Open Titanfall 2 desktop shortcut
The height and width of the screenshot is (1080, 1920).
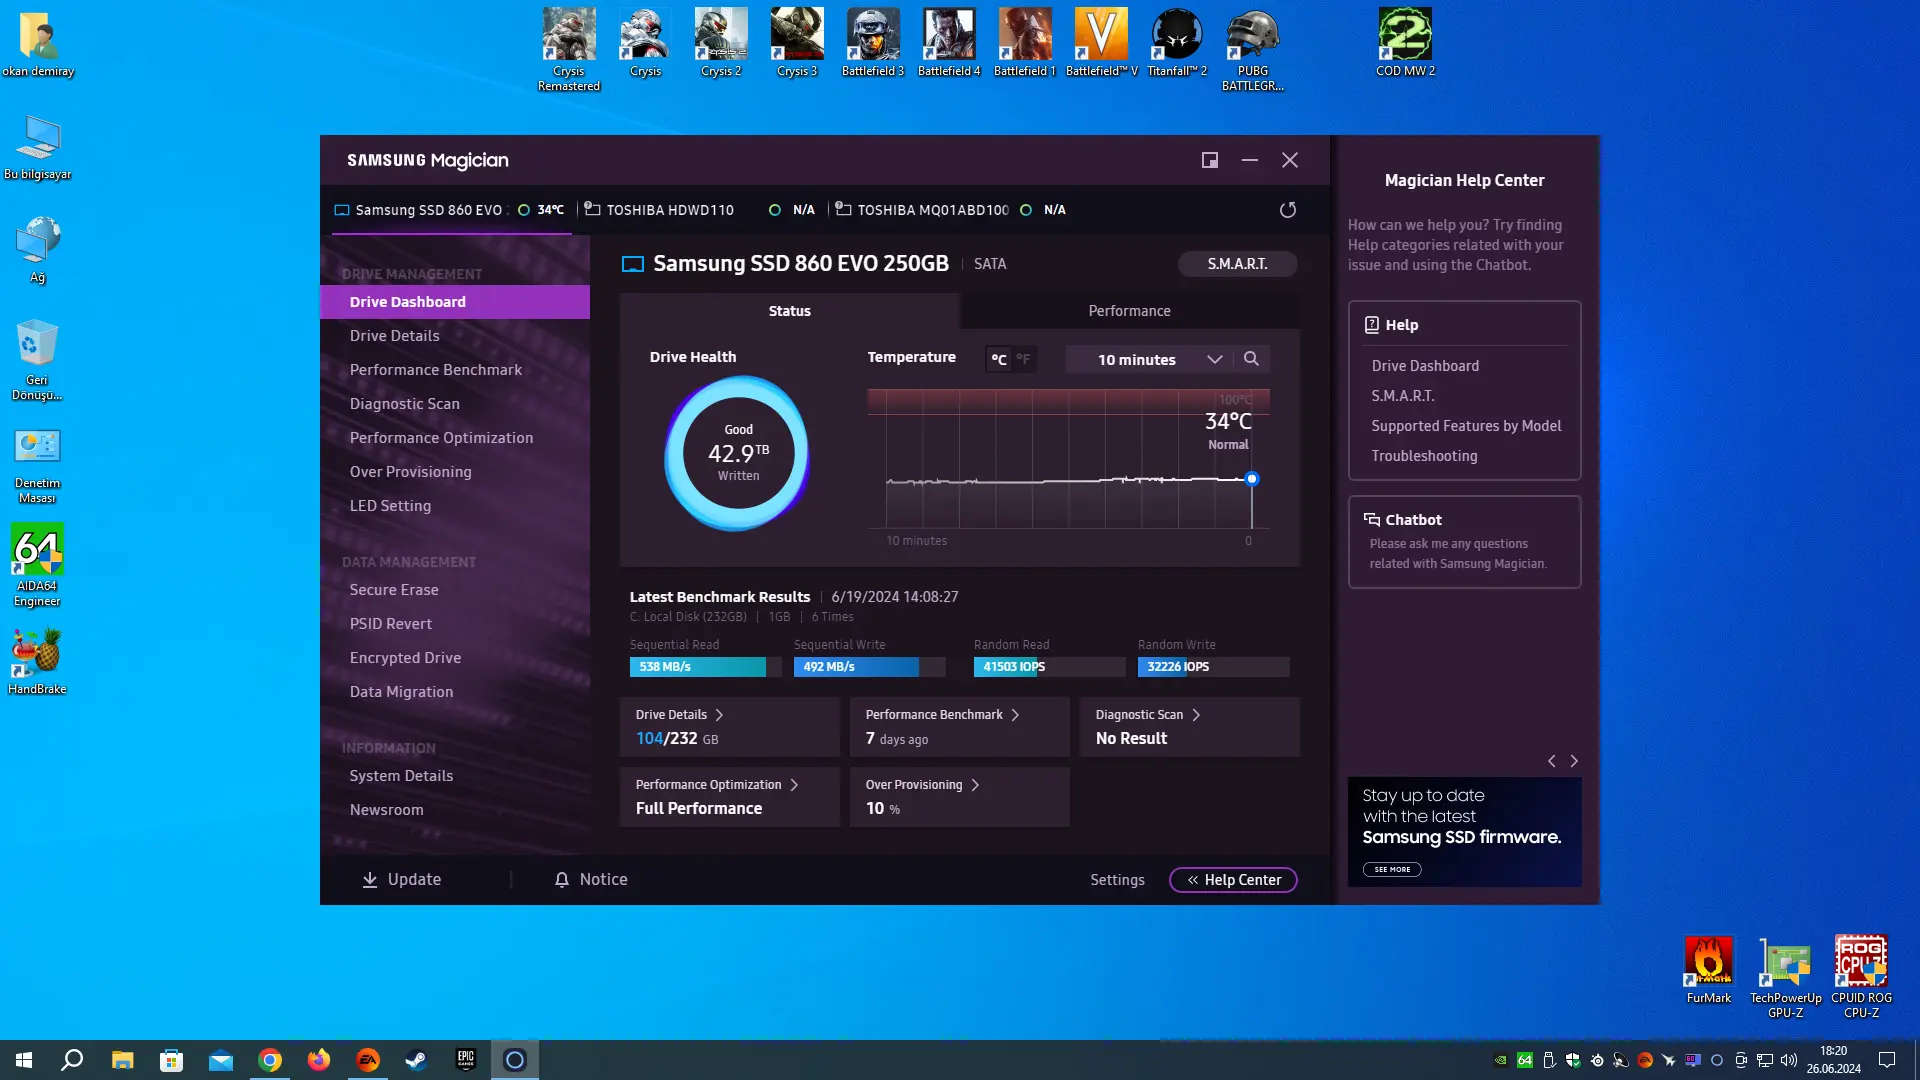(1177, 42)
